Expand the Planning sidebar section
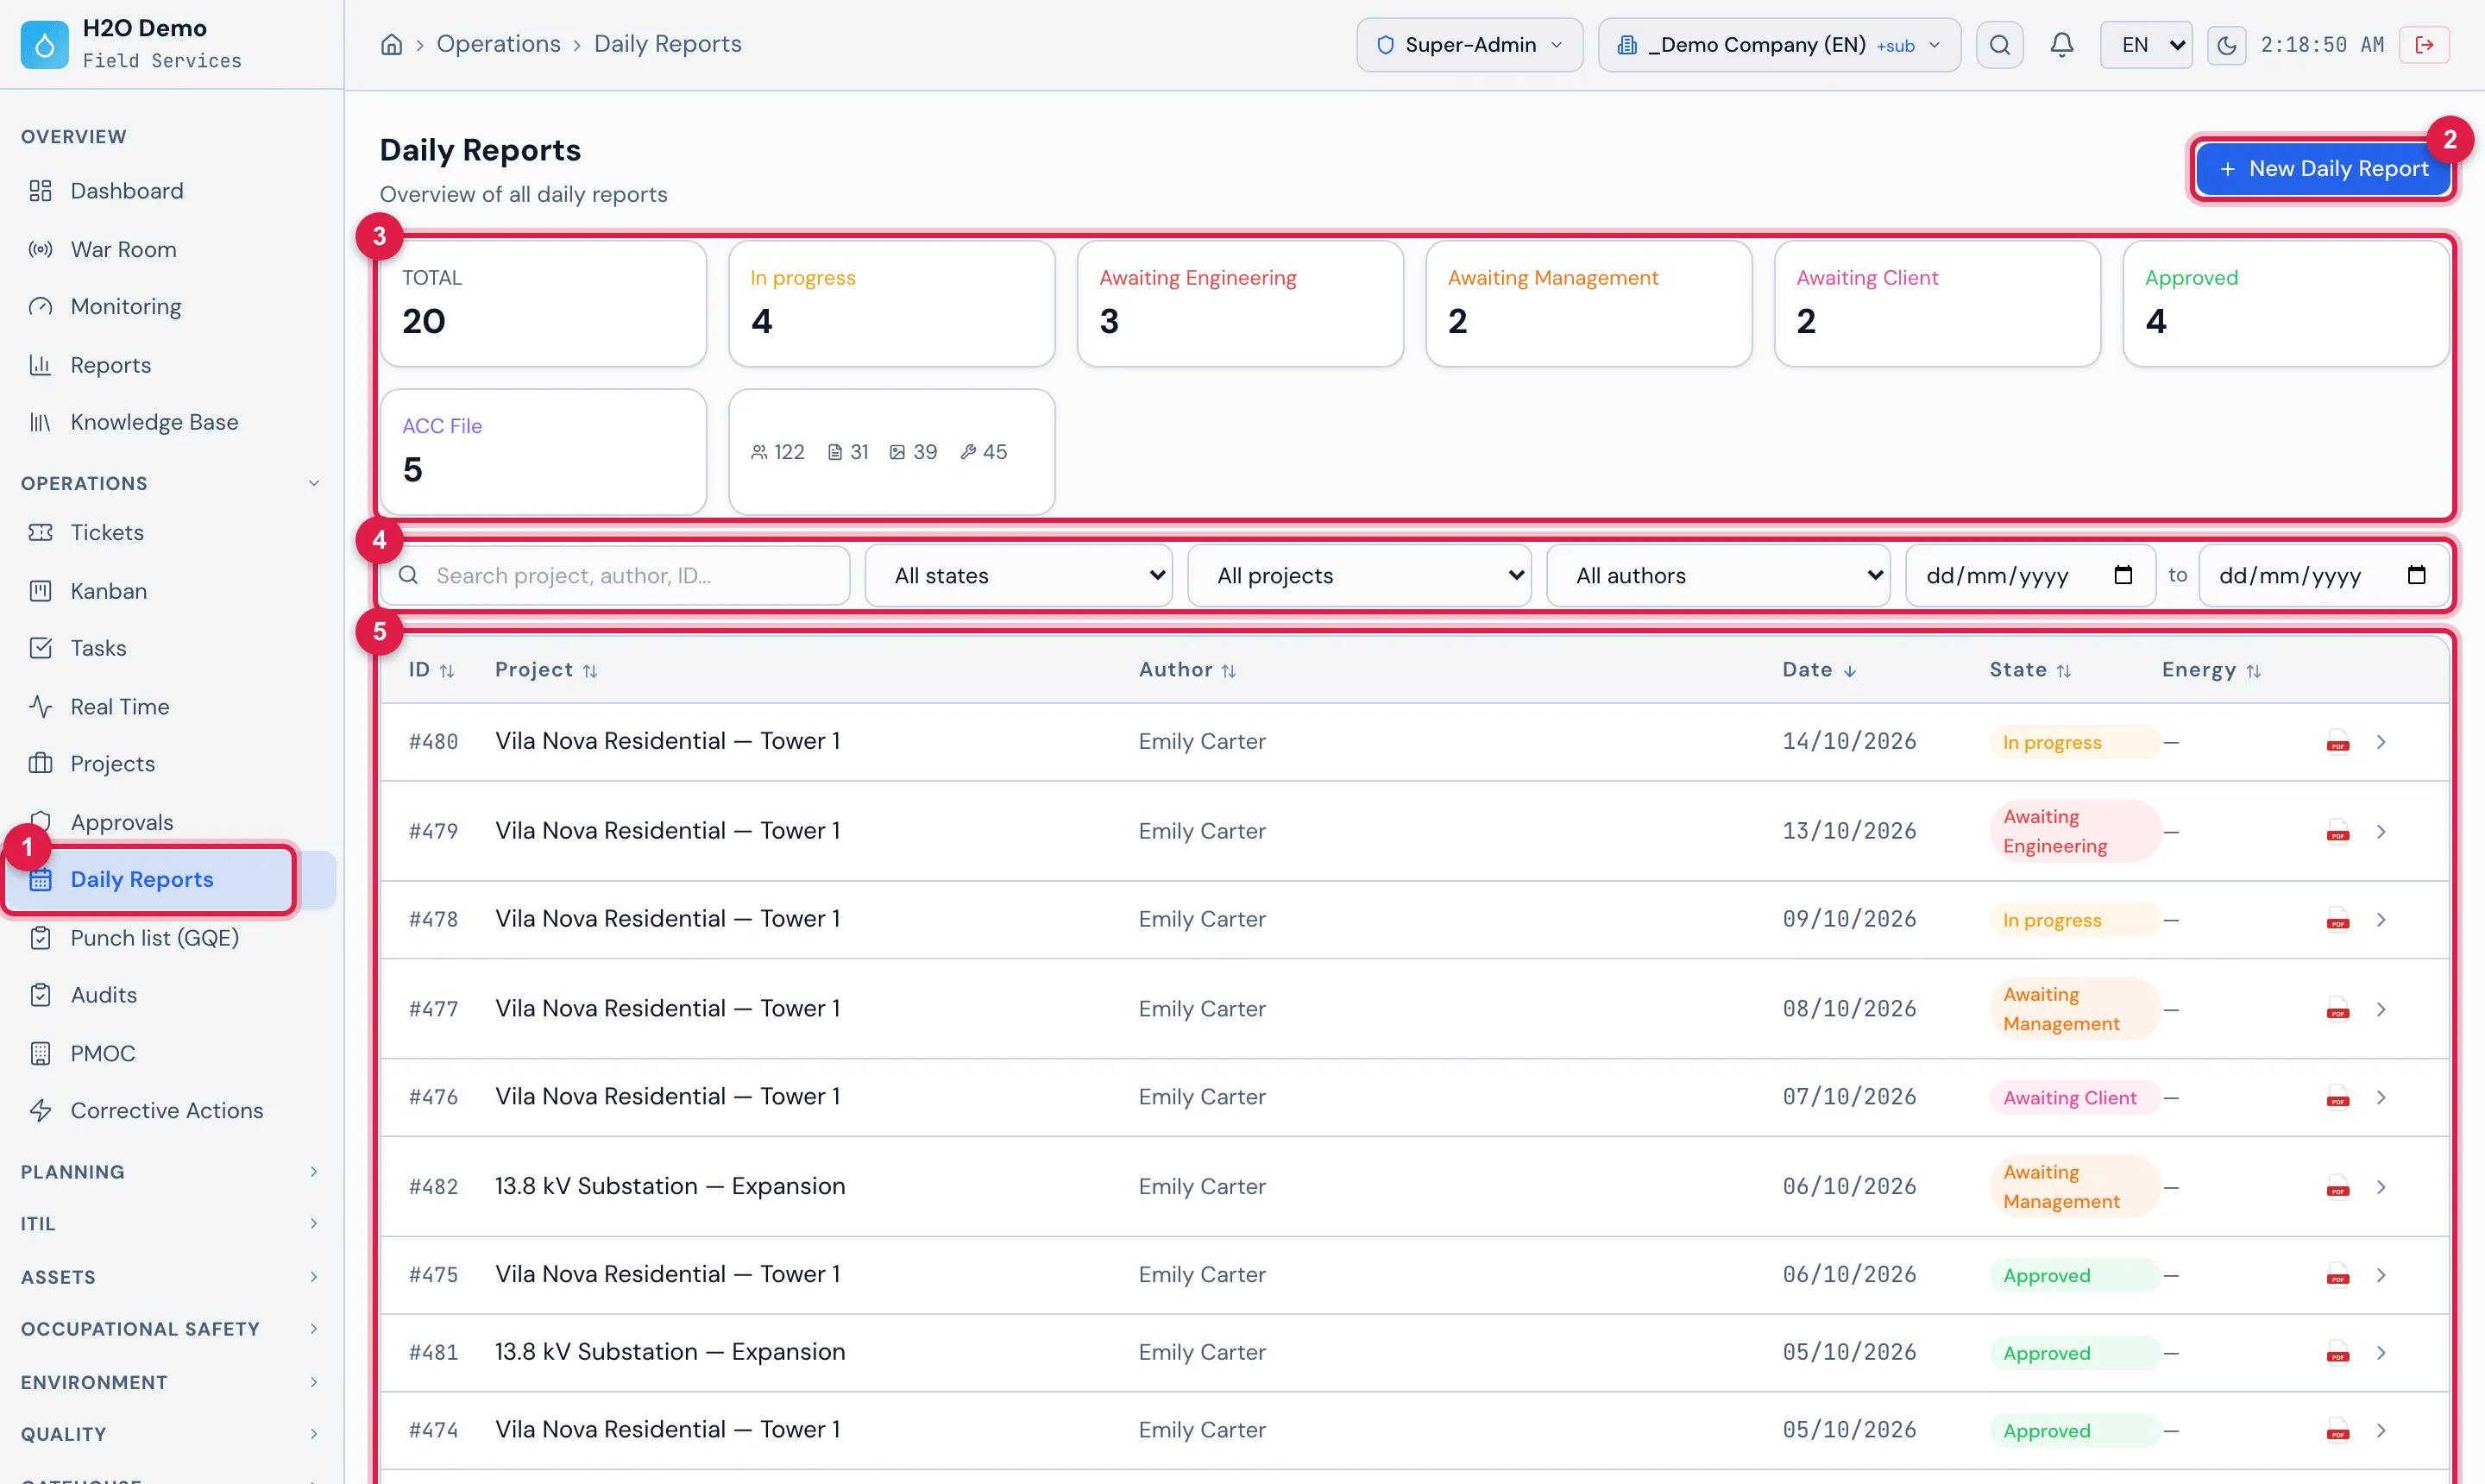This screenshot has height=1484, width=2485. click(170, 1172)
